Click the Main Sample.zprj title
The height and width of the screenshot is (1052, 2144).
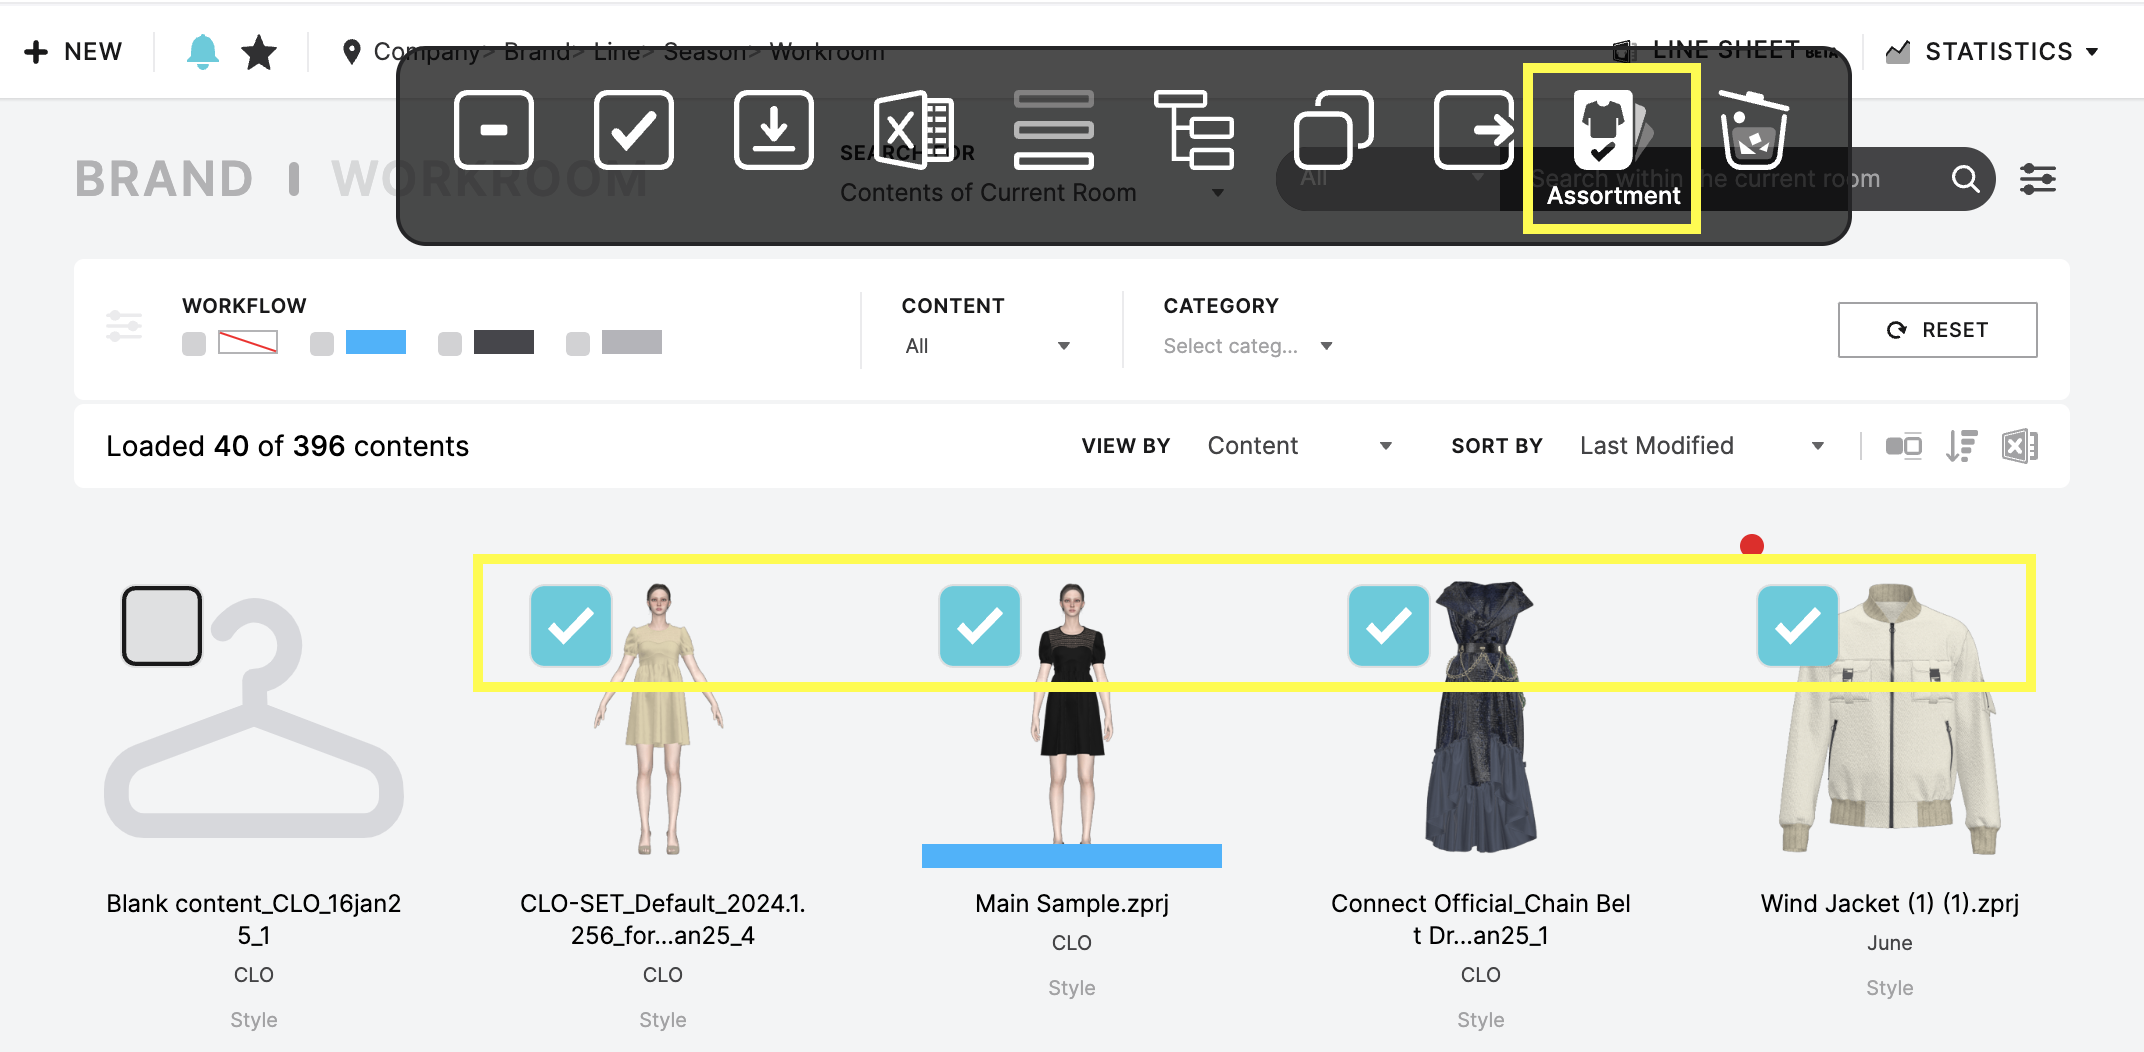click(1072, 903)
